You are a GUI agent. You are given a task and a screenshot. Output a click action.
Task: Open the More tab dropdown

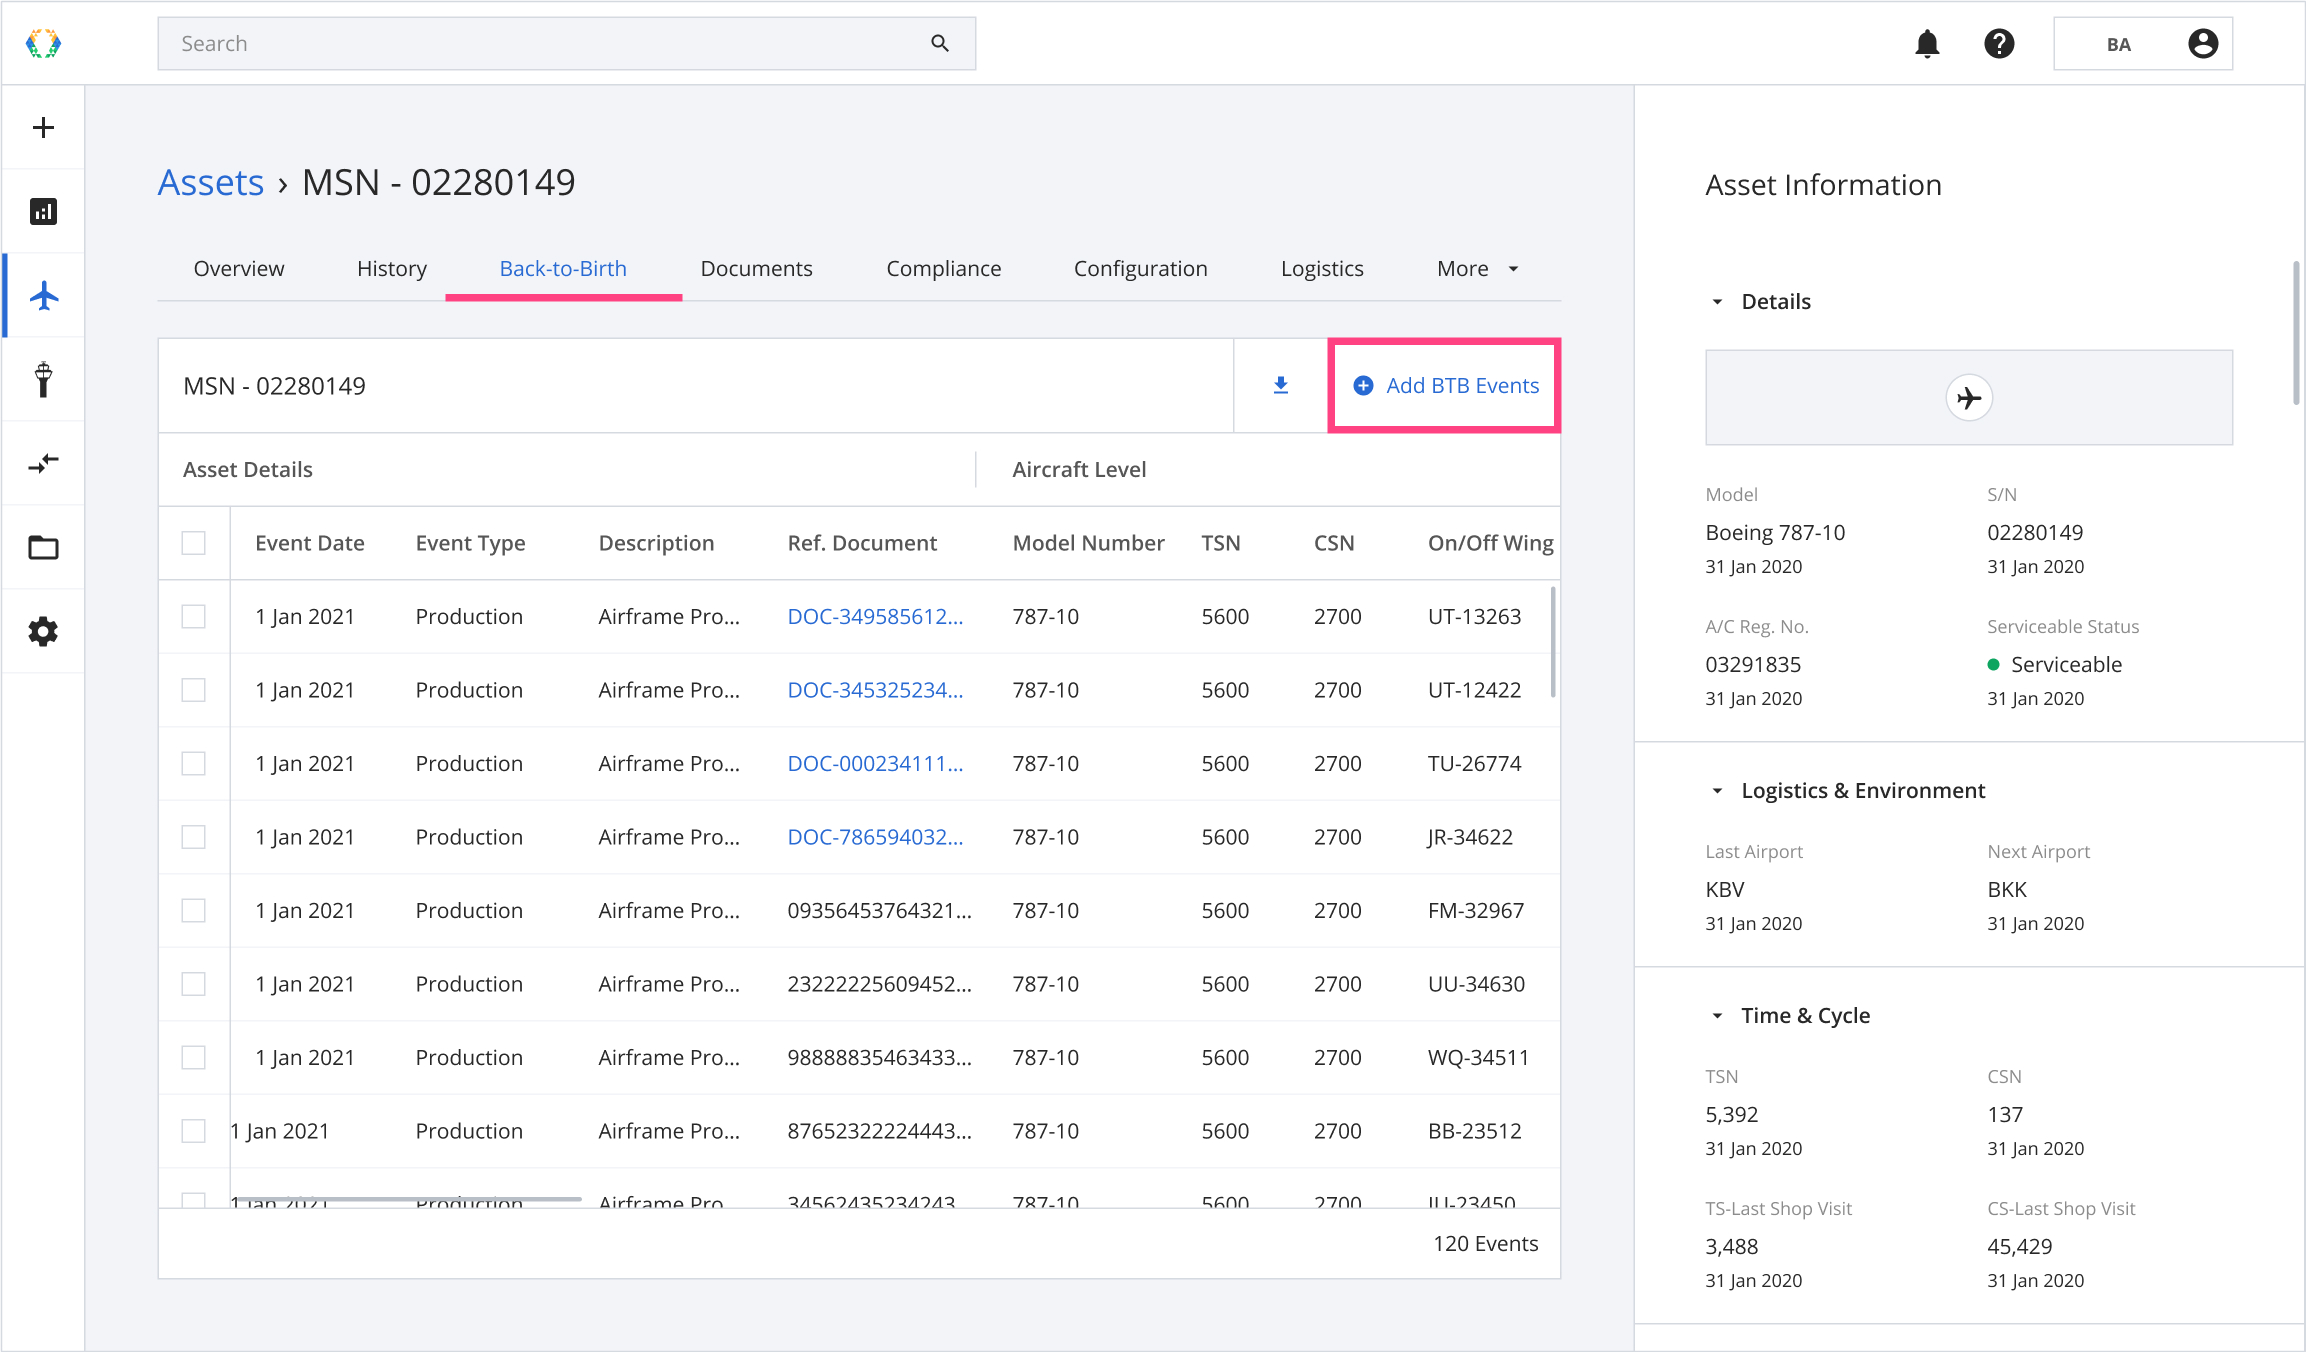click(x=1477, y=269)
